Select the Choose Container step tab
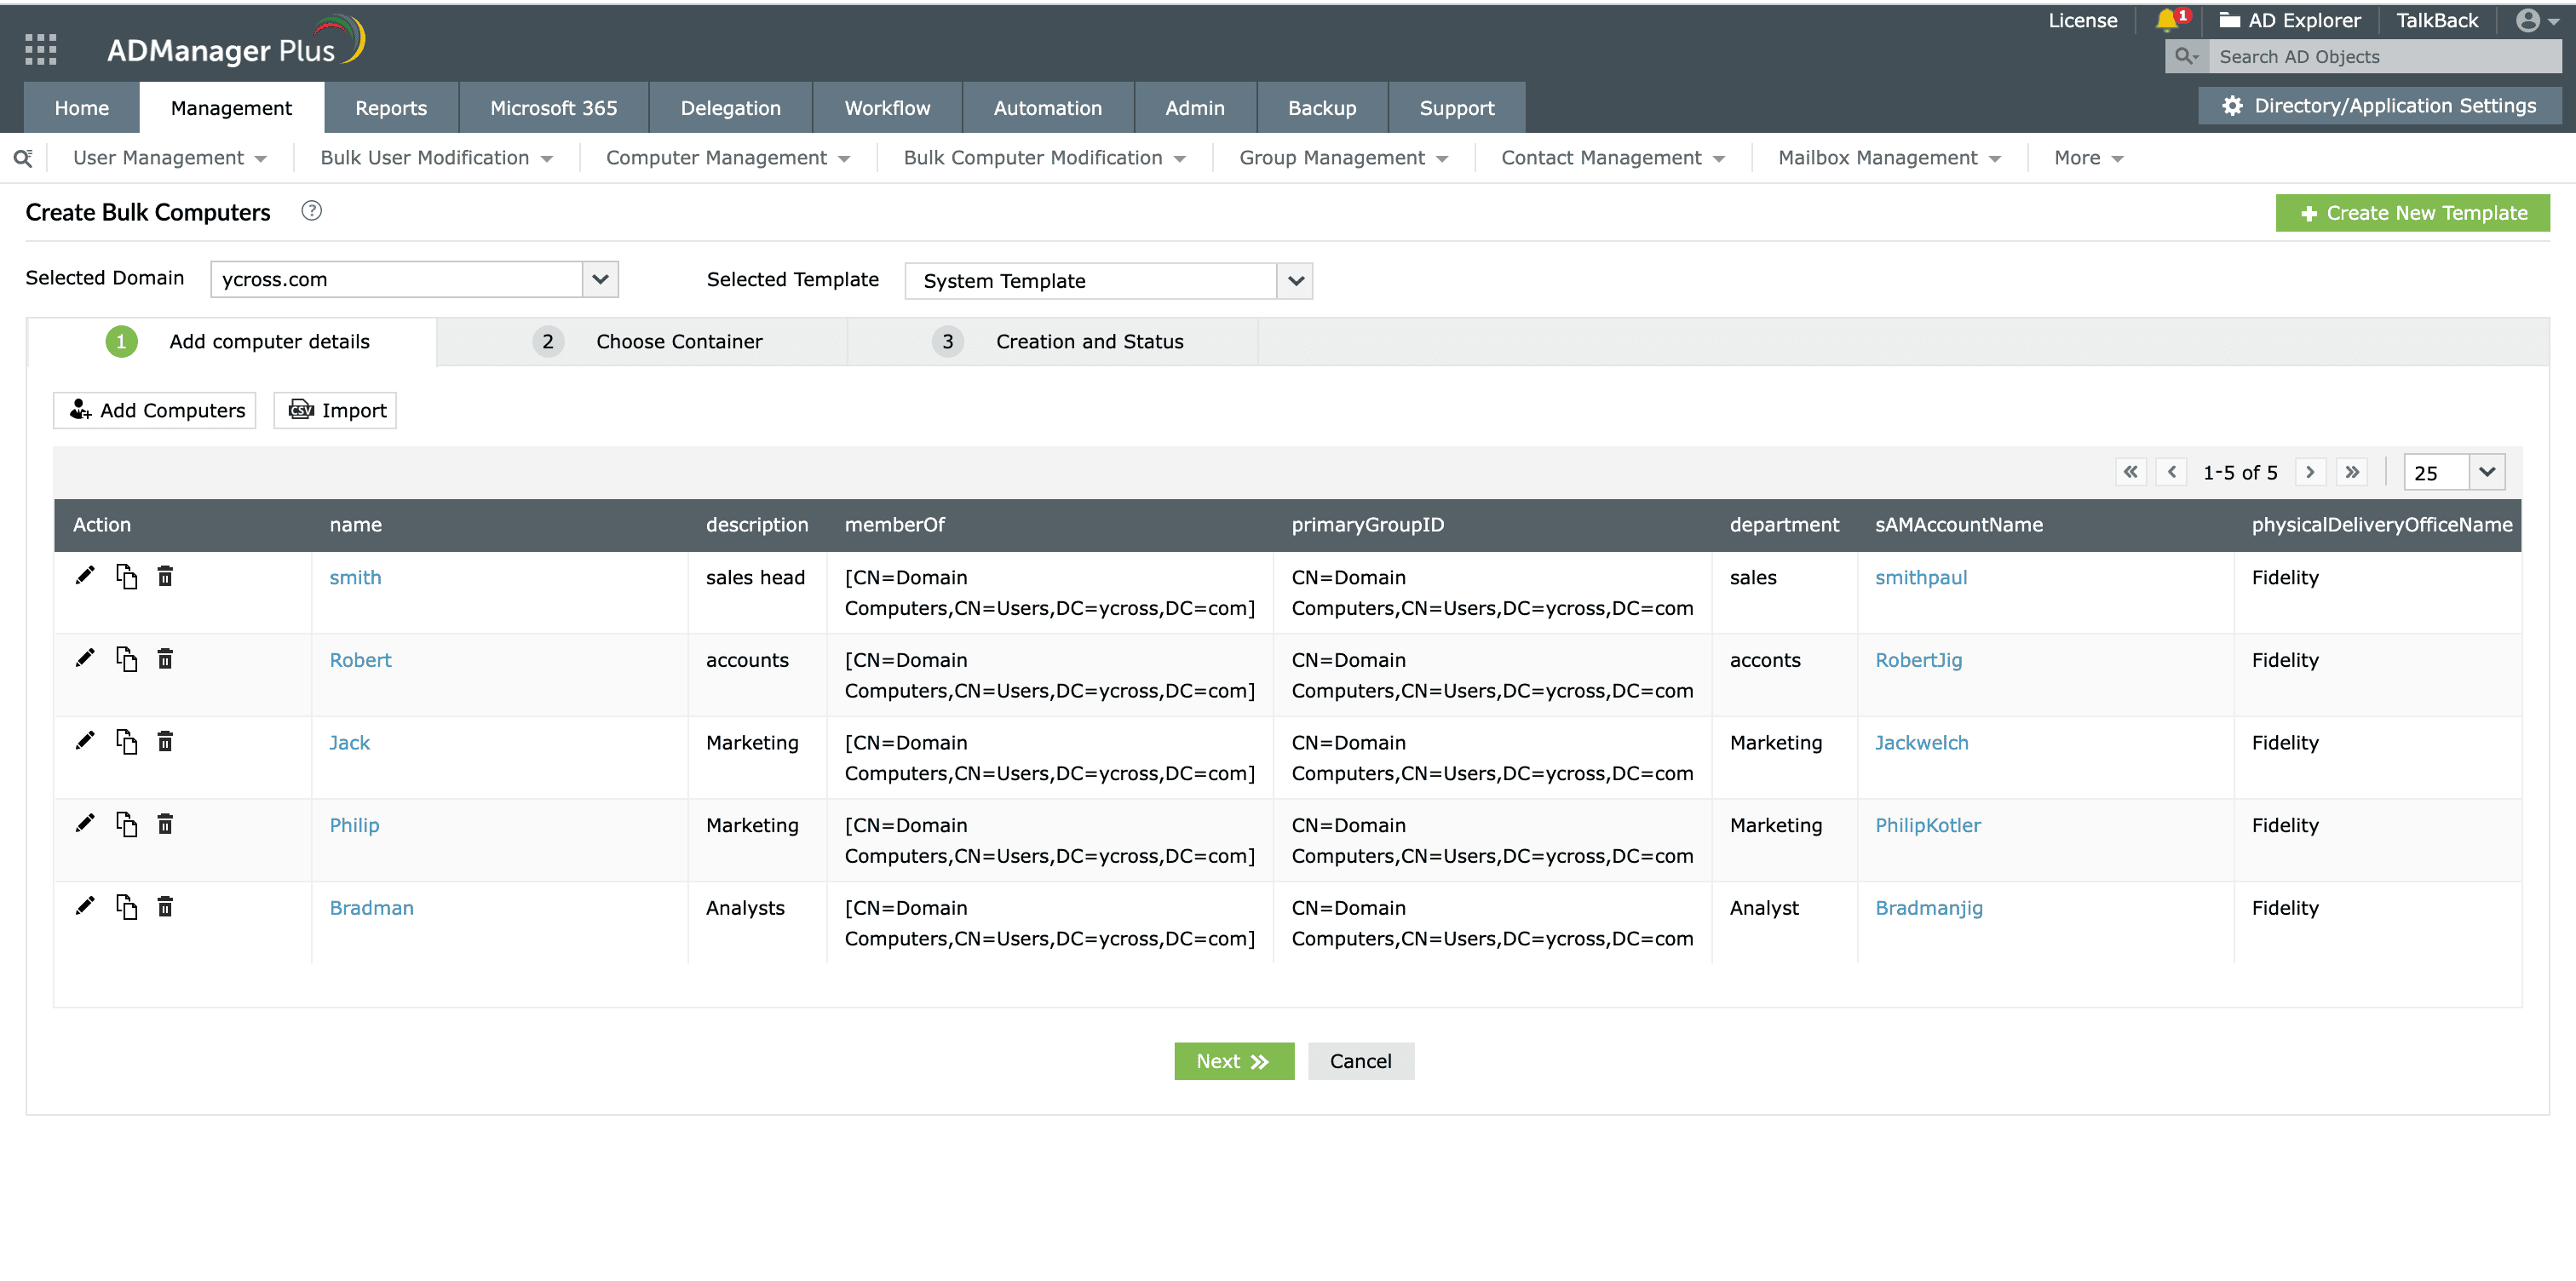Screen dimensions: 2576x1281 [x=678, y=342]
